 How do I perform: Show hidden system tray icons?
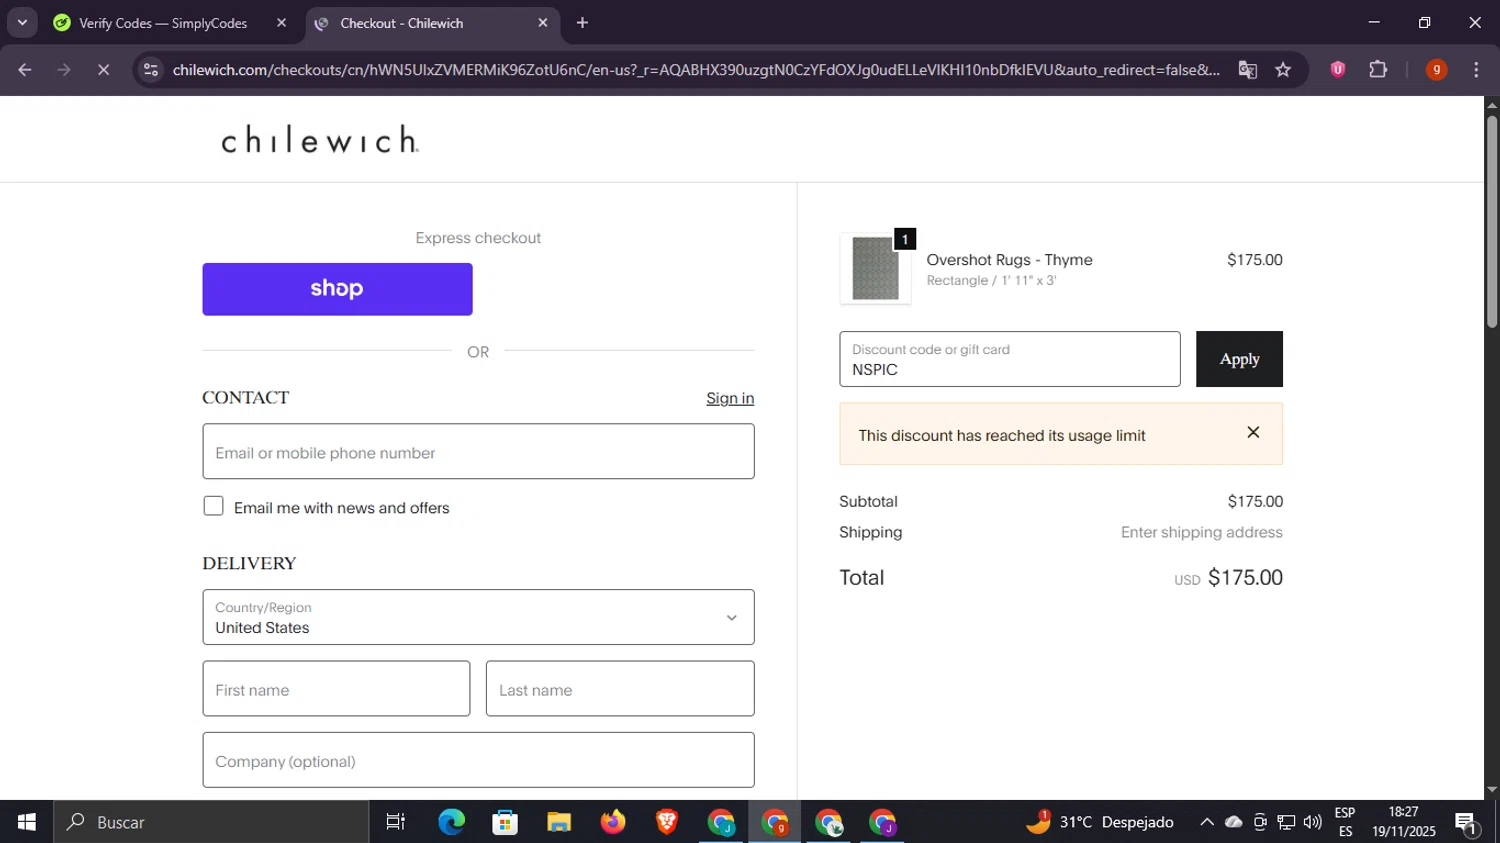point(1207,822)
